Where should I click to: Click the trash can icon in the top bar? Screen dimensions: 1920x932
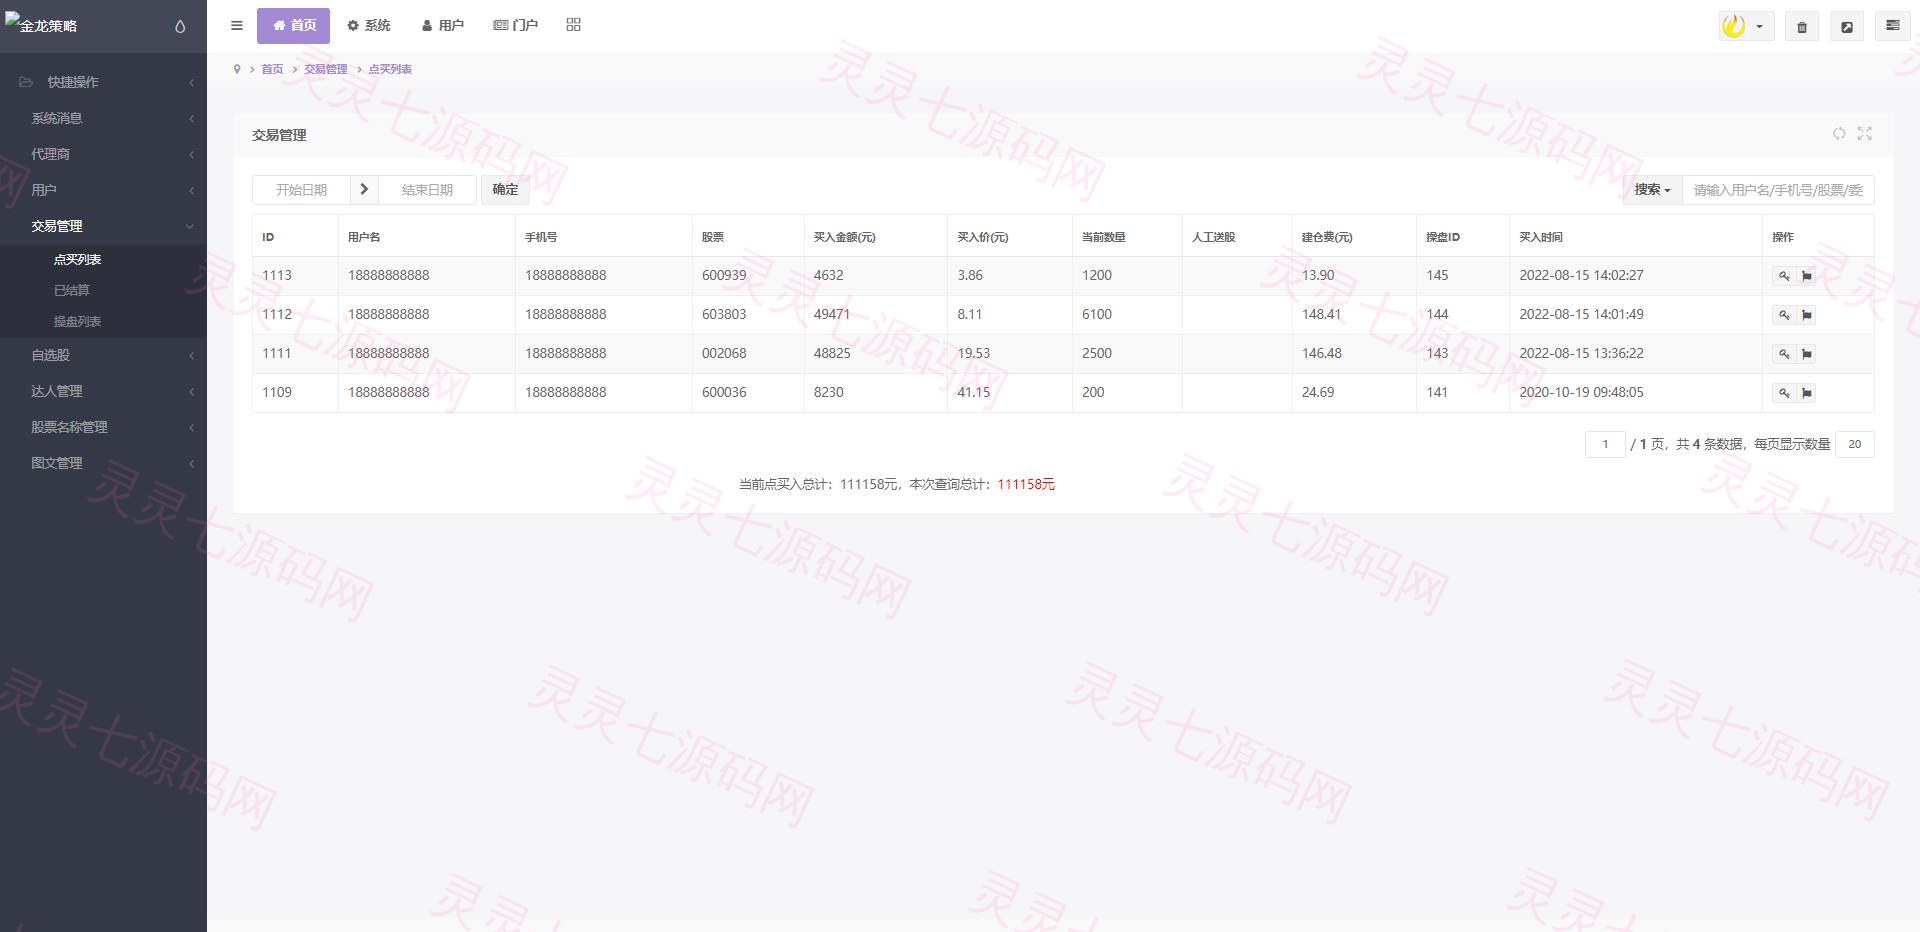coord(1802,27)
